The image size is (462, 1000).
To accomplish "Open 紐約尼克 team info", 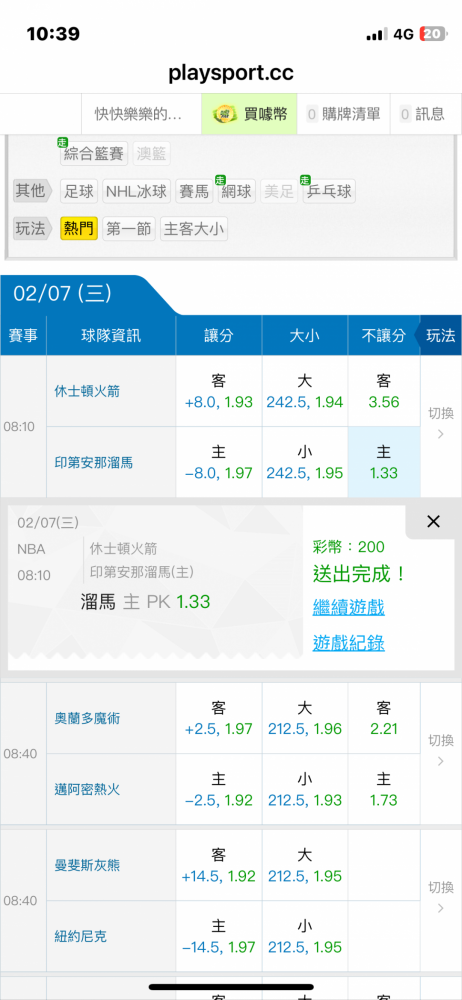I will pos(81,936).
